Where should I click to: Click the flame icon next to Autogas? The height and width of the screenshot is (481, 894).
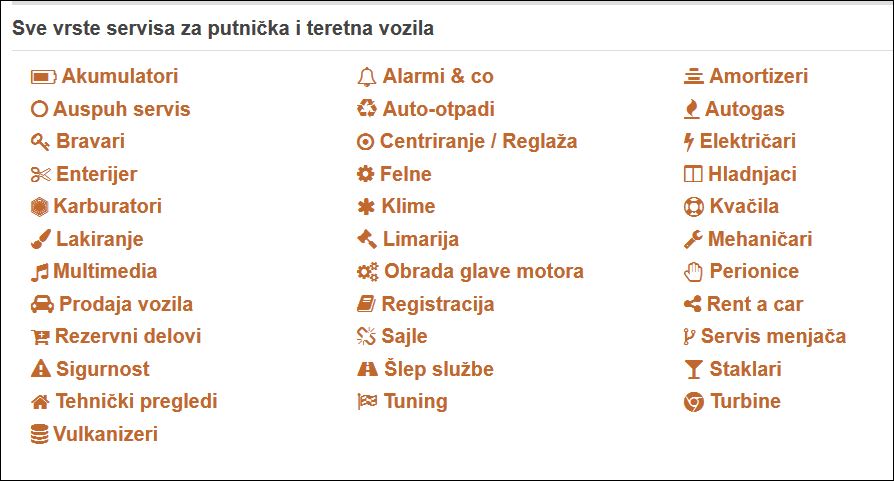[692, 109]
